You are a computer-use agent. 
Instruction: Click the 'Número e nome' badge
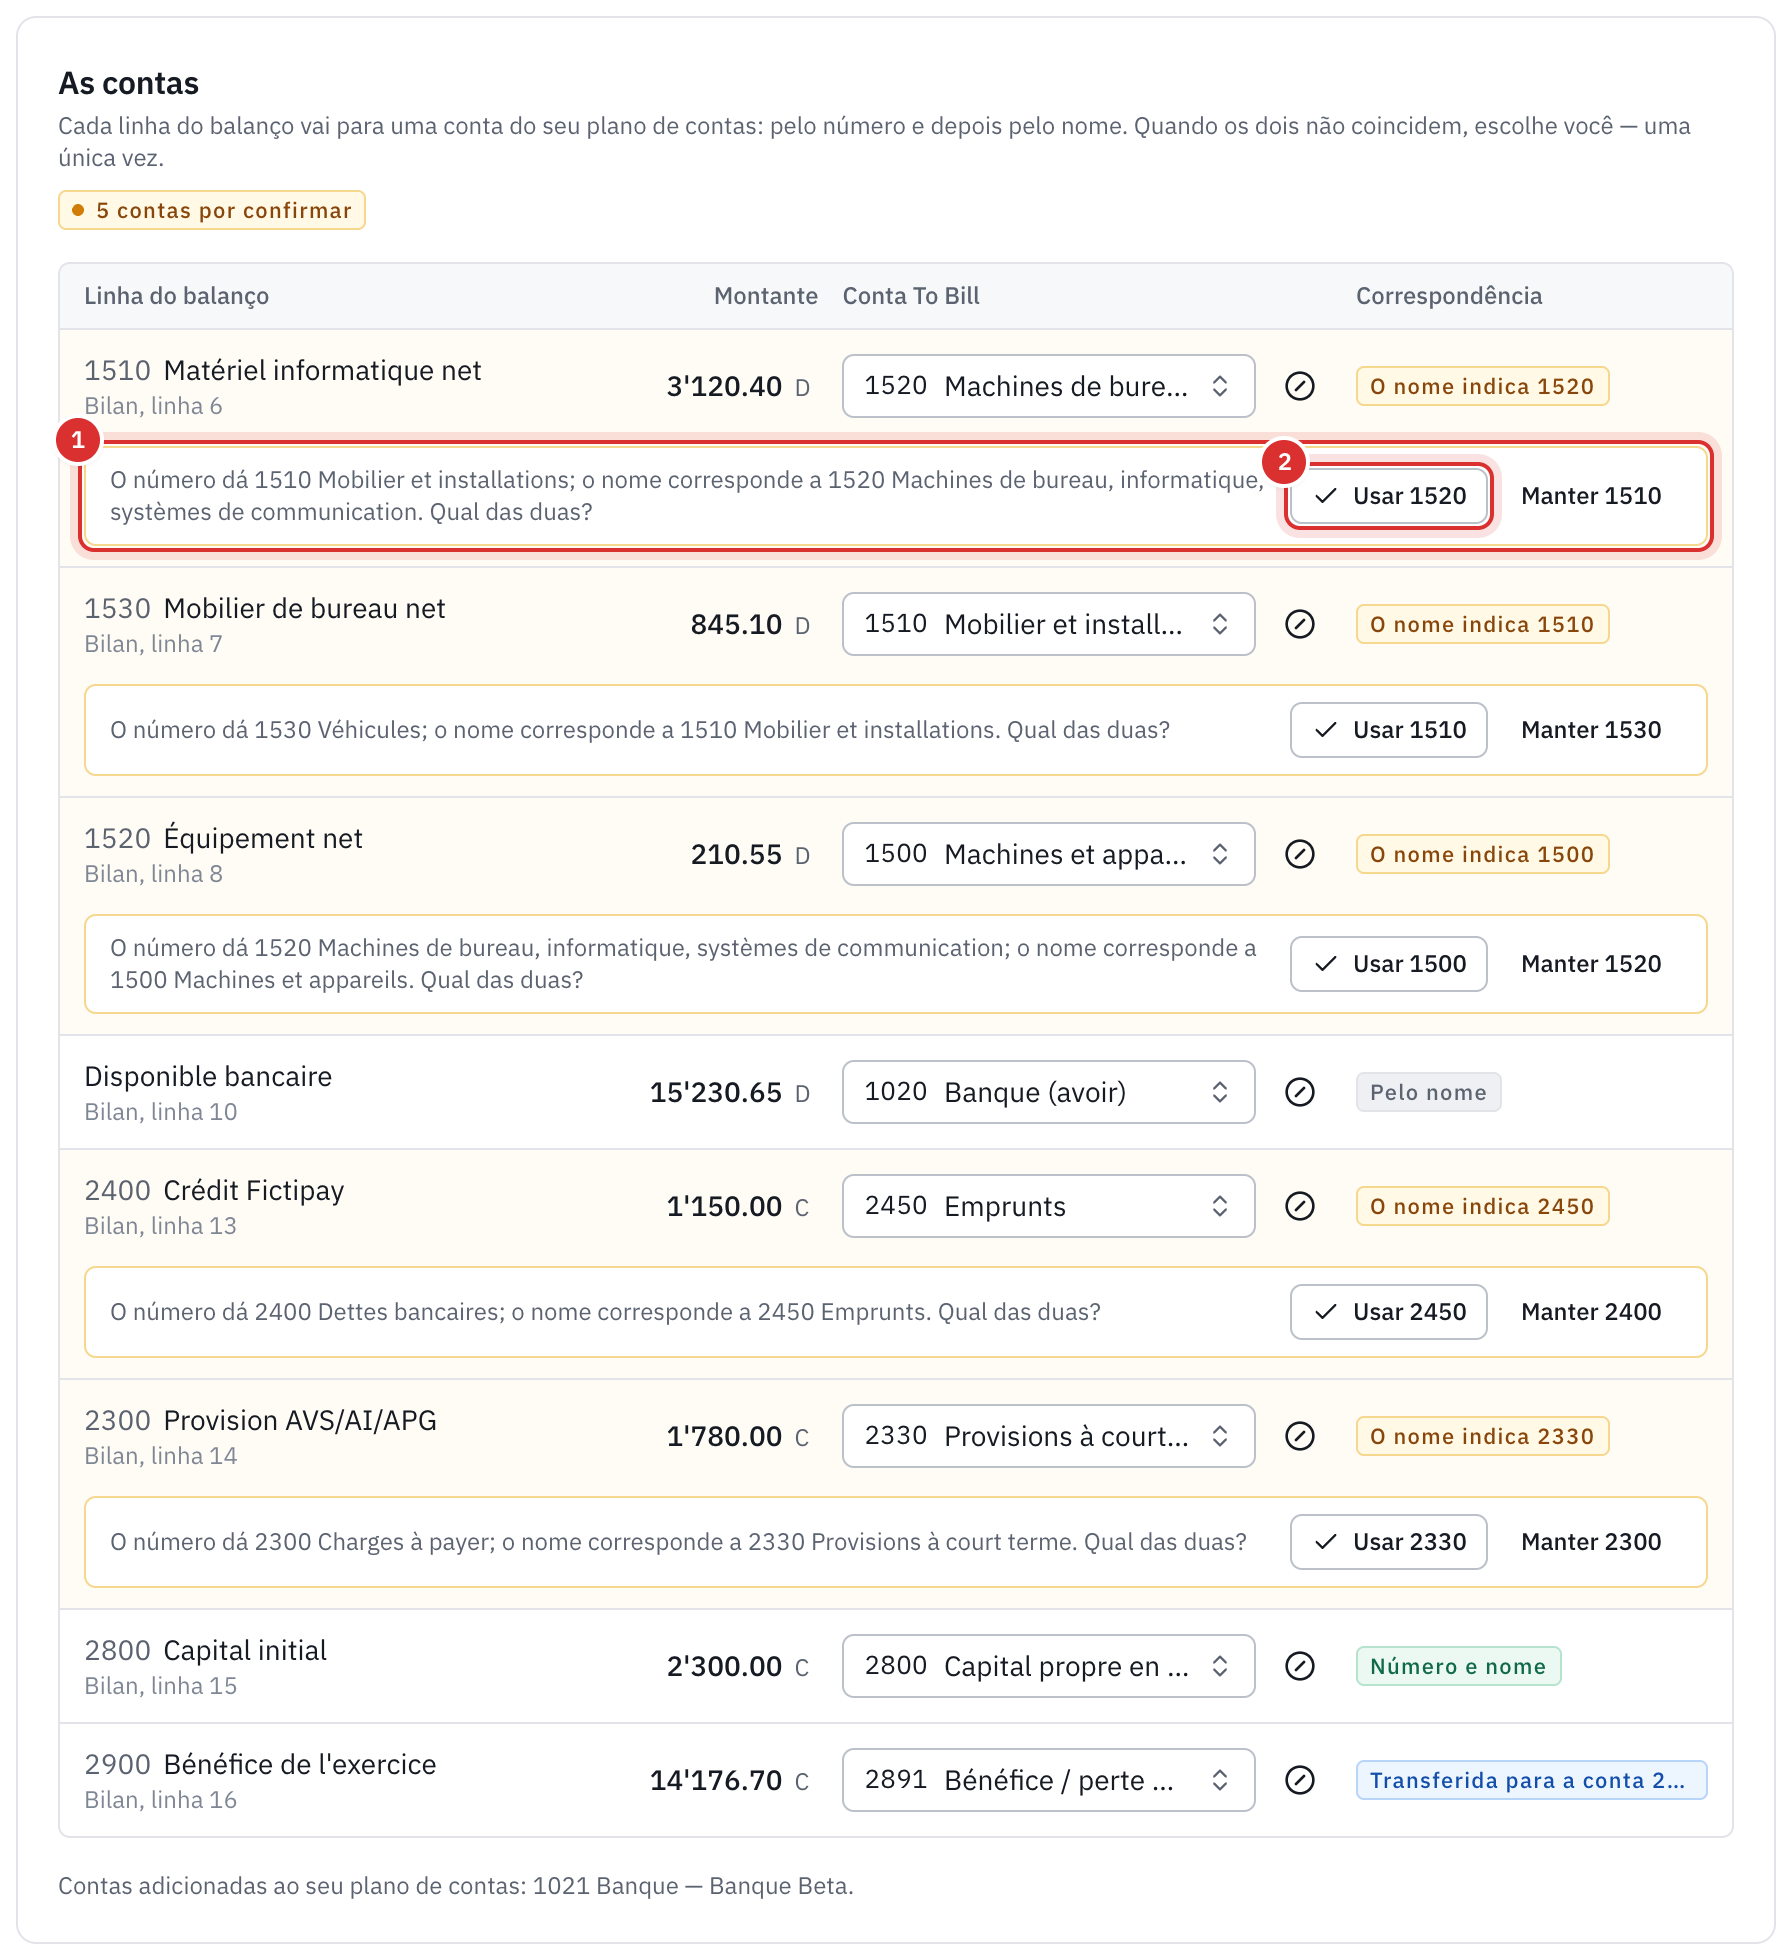(1458, 1666)
